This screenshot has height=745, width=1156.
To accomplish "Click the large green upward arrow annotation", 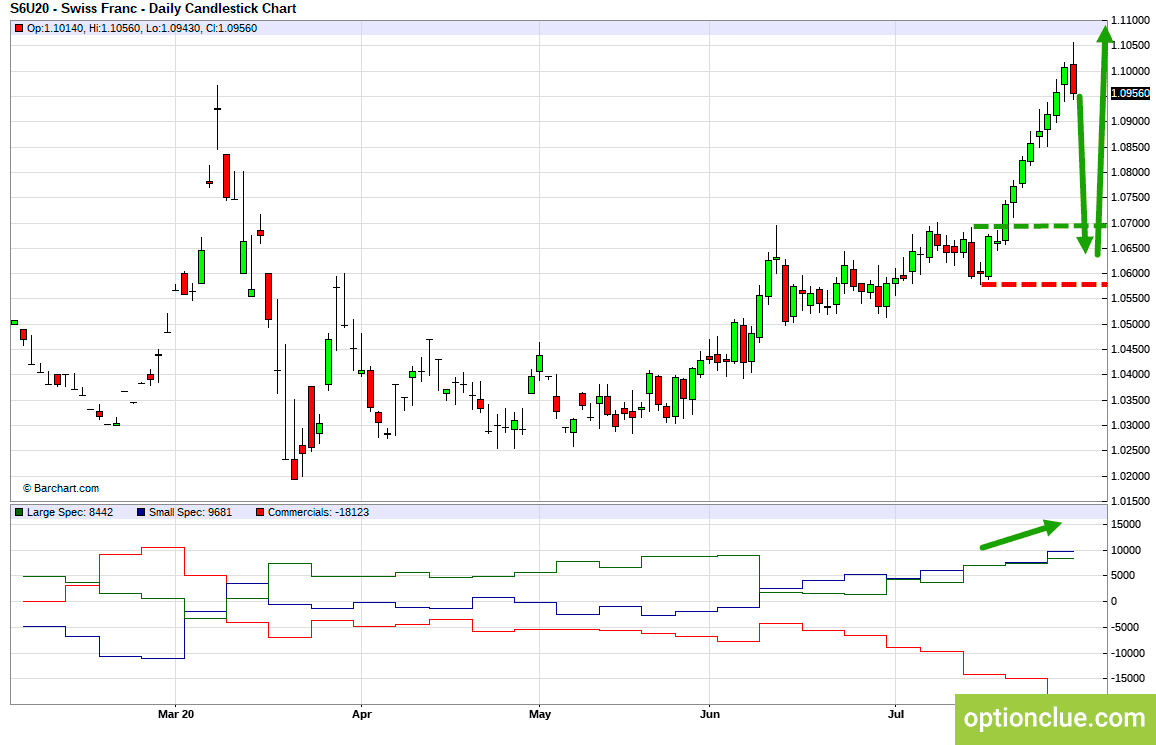I will coord(1101,141).
